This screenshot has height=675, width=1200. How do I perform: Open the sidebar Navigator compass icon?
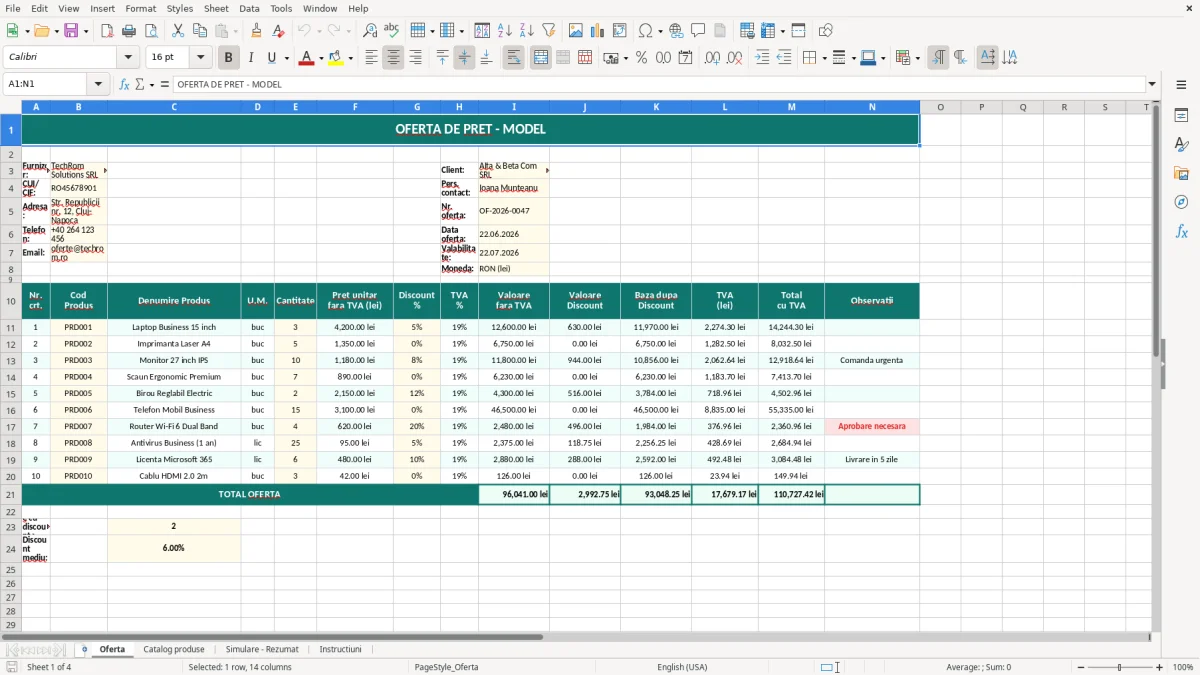(x=1181, y=202)
